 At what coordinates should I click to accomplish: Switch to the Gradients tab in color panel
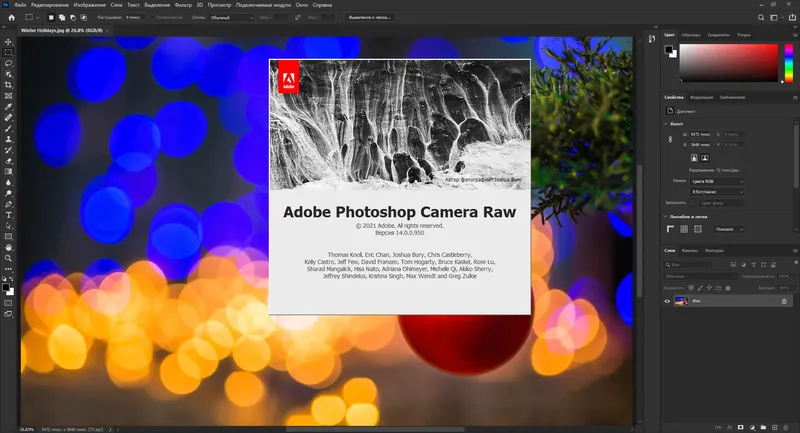coord(718,35)
